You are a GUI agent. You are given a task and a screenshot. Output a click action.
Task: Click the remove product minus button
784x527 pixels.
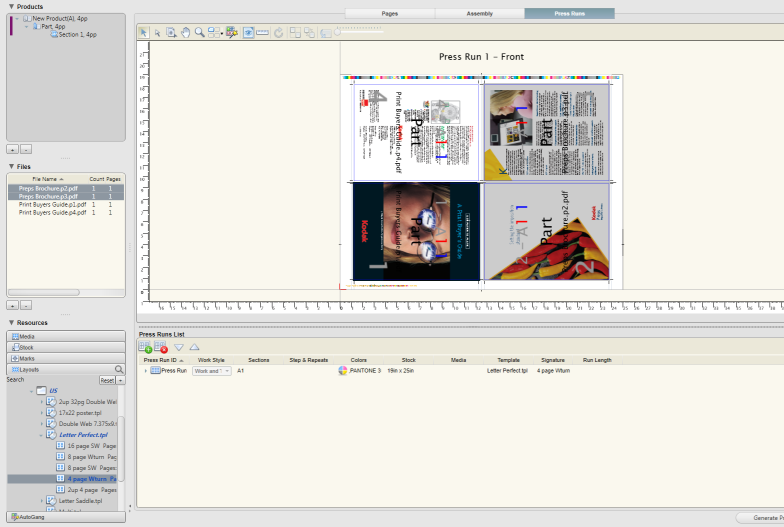click(26, 150)
